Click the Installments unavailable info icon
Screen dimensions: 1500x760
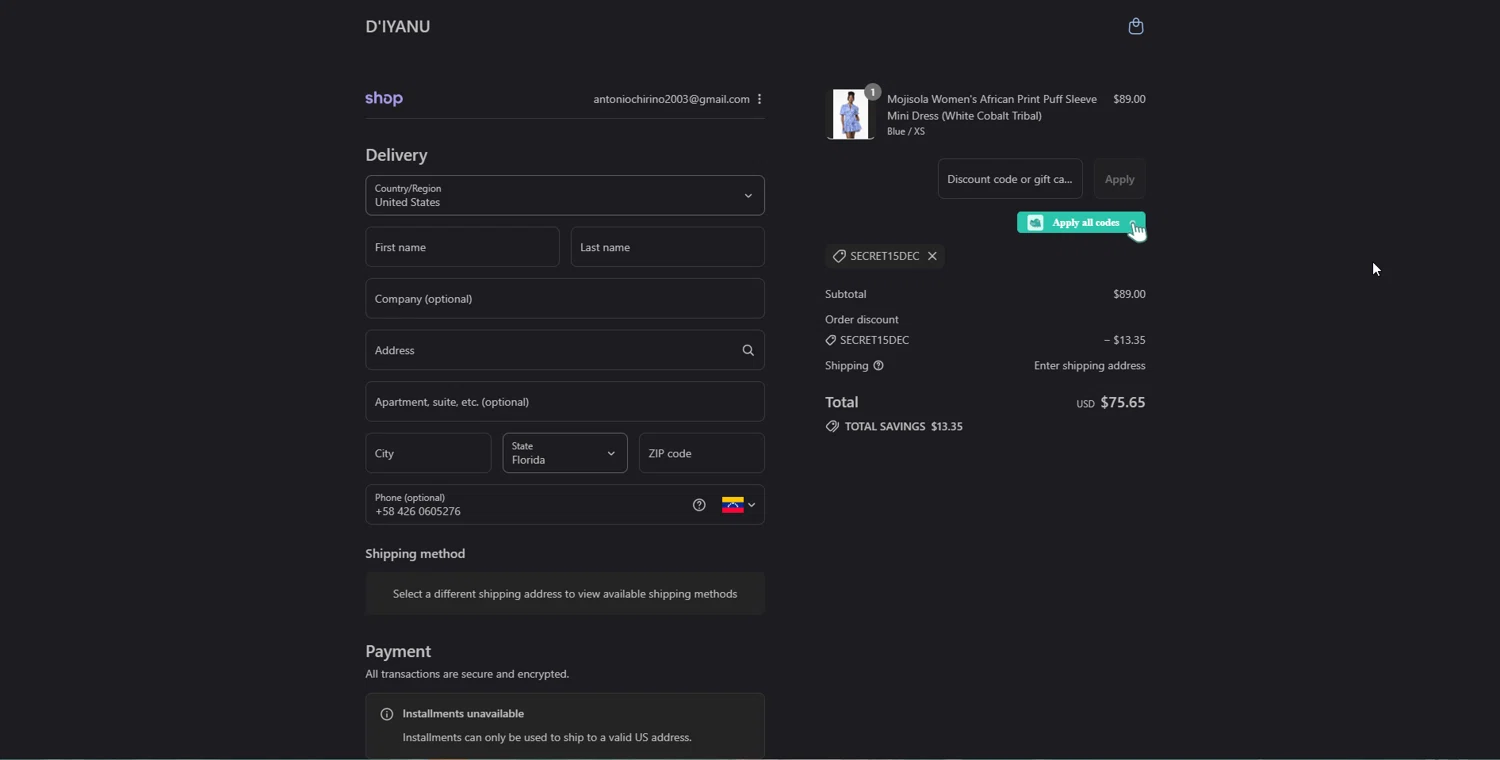387,715
